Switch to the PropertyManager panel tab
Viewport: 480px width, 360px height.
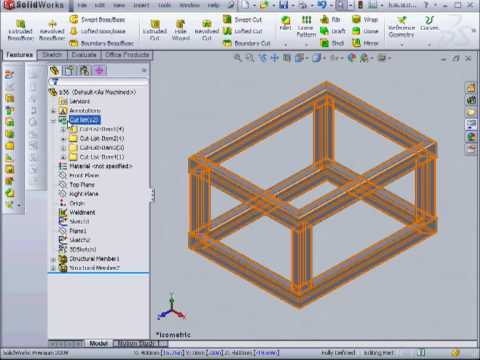coord(69,70)
